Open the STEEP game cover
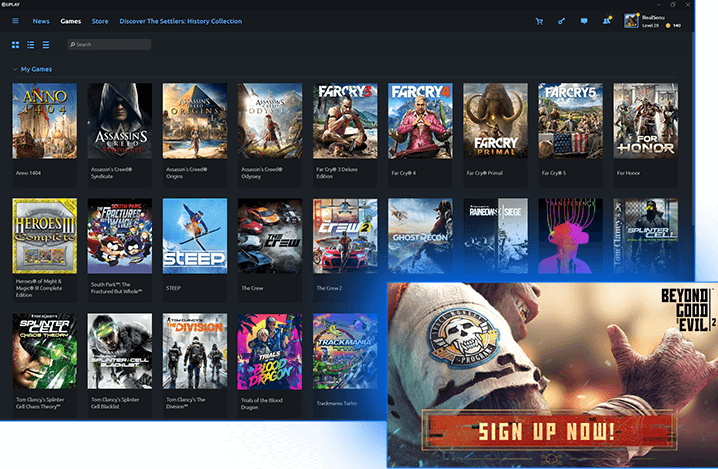Screen dimensions: 718x469 (195, 236)
